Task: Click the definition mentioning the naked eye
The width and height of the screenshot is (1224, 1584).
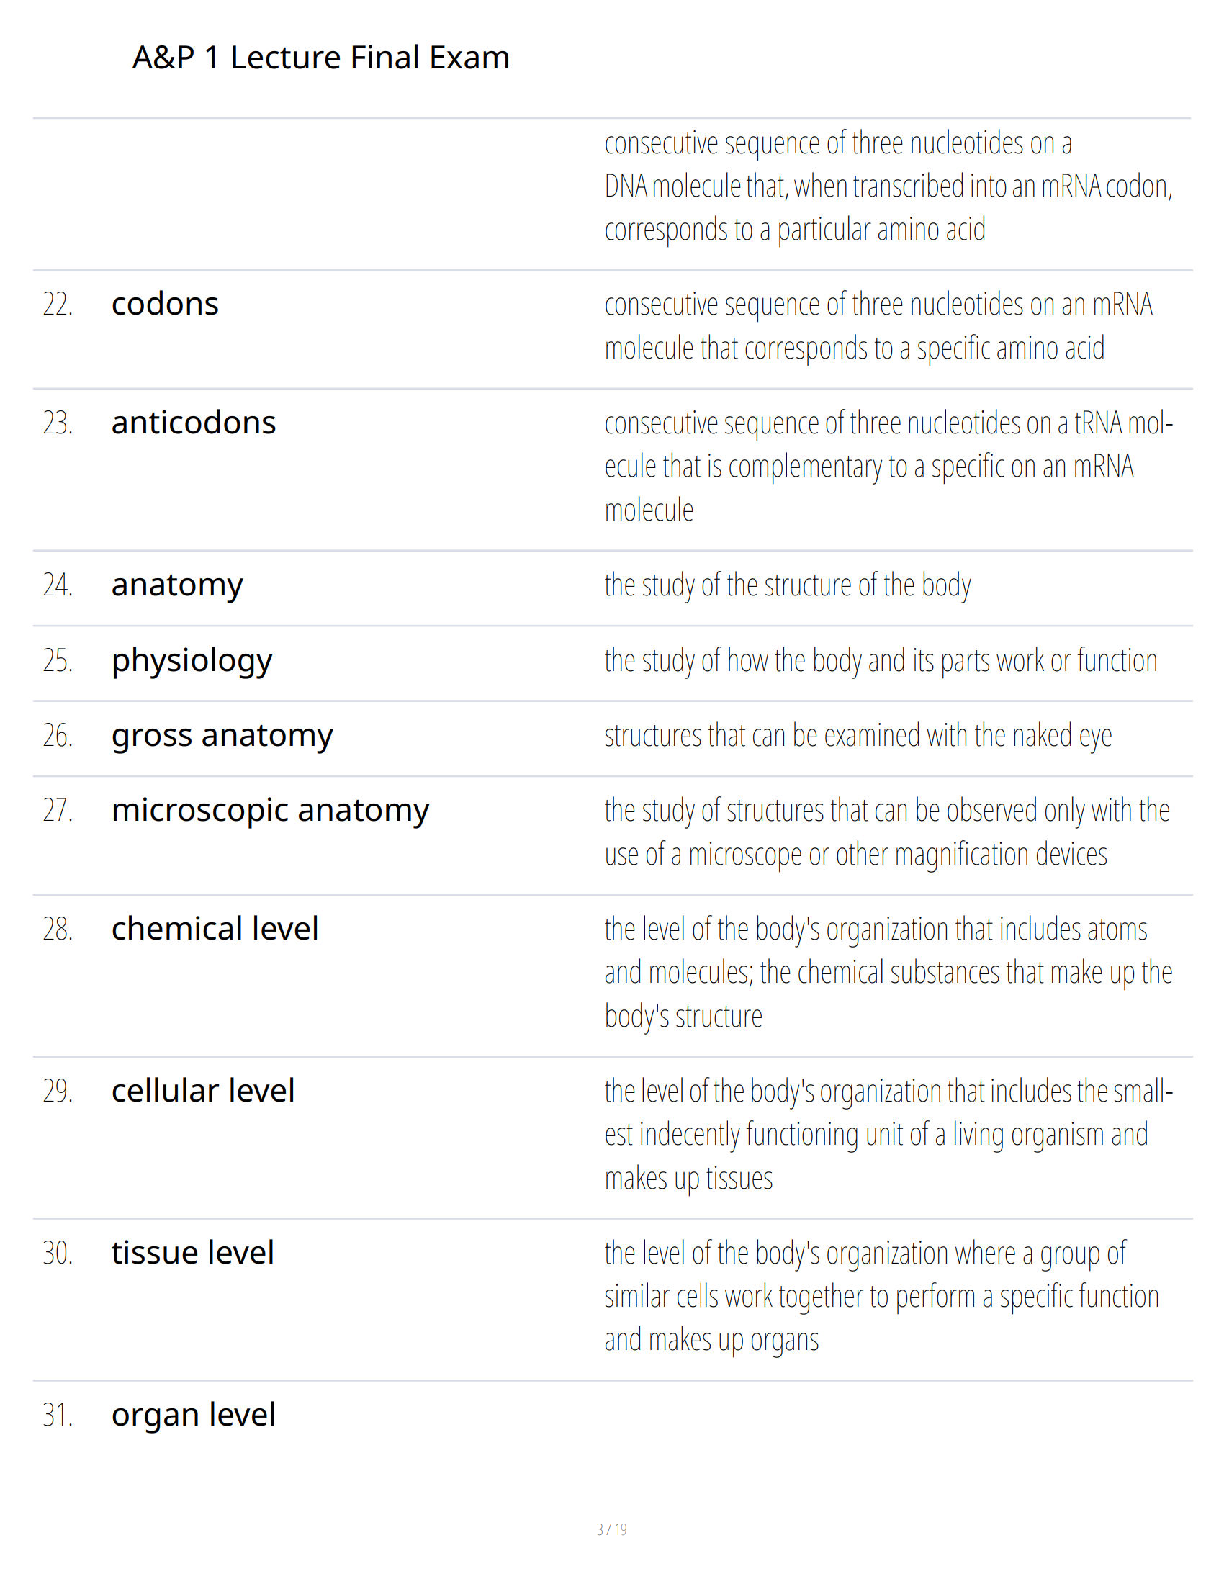Action: (858, 736)
